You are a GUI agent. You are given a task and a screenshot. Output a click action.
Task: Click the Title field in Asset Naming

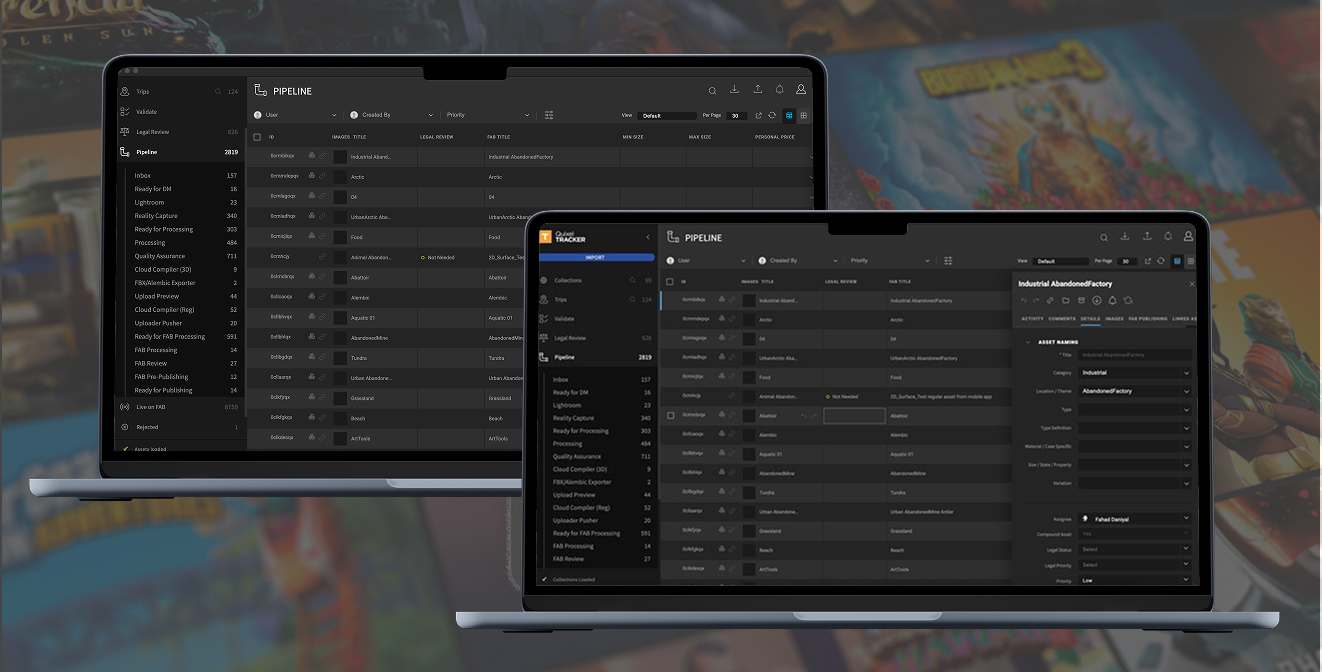(1134, 355)
